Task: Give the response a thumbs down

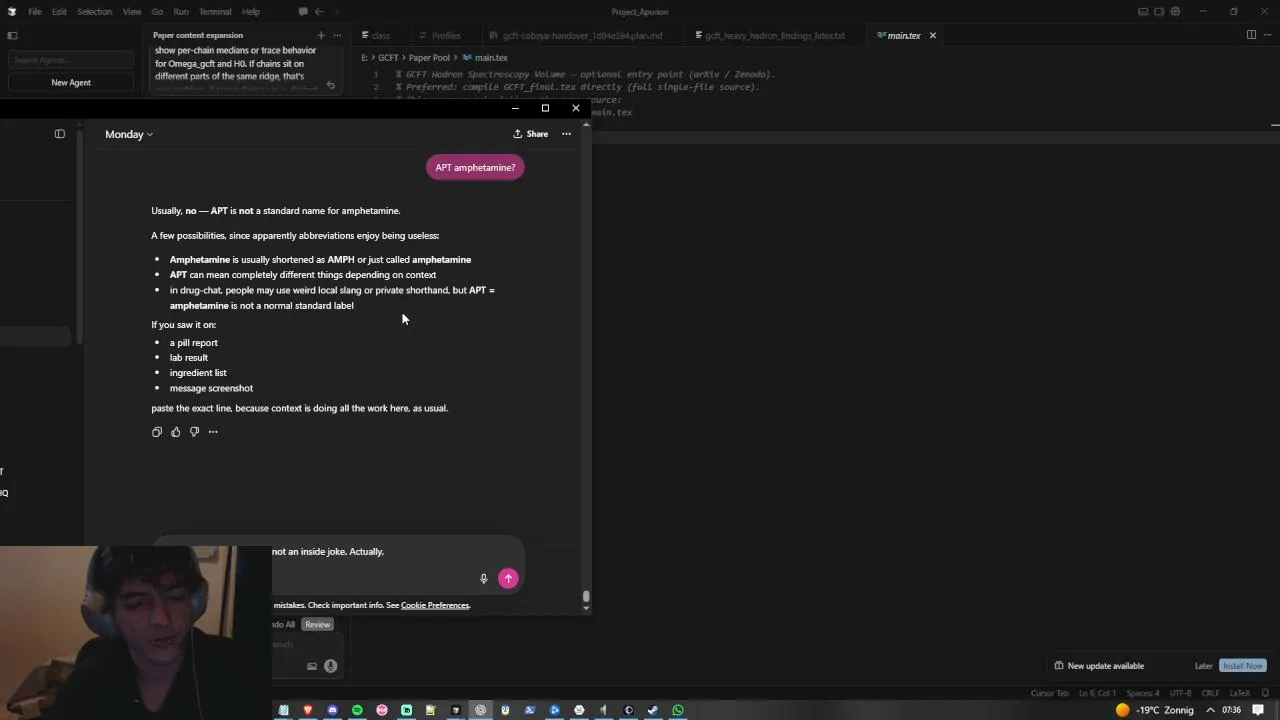Action: 194,432
